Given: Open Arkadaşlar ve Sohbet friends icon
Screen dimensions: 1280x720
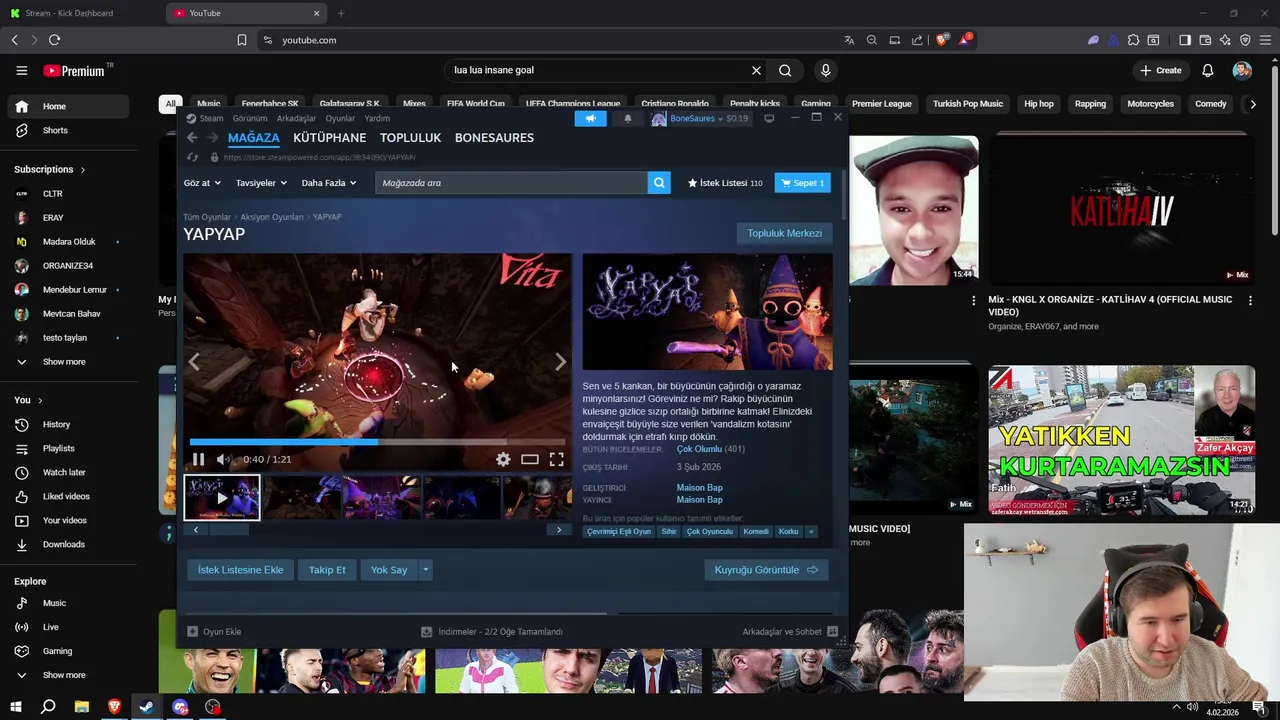Looking at the screenshot, I should tap(833, 632).
